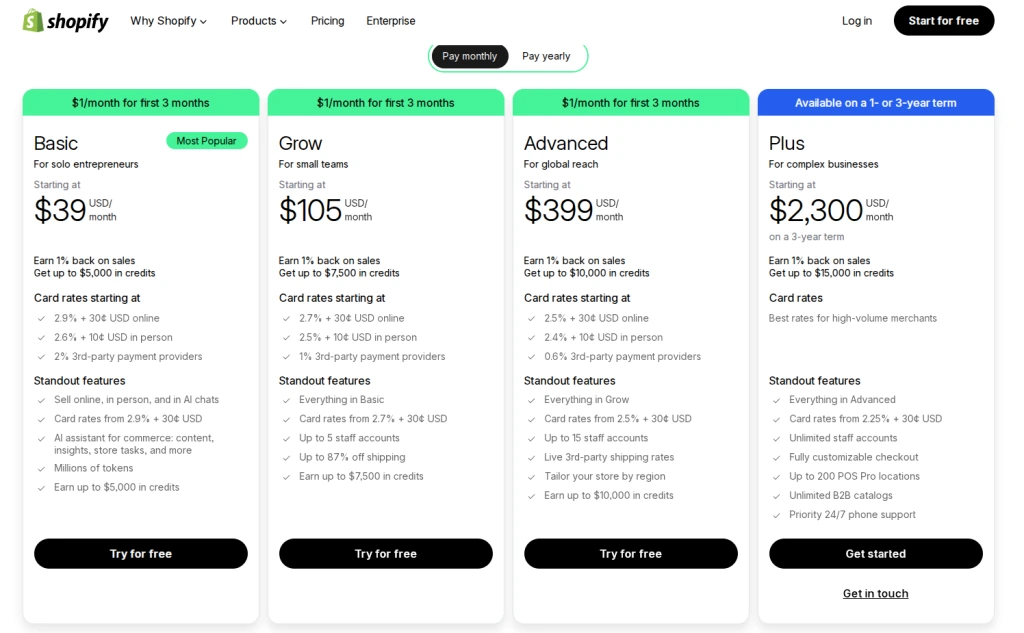Click checkmark beside '2.6% + 10¢ USD in person'
Screen dimensions: 1024x633
(x=41, y=338)
